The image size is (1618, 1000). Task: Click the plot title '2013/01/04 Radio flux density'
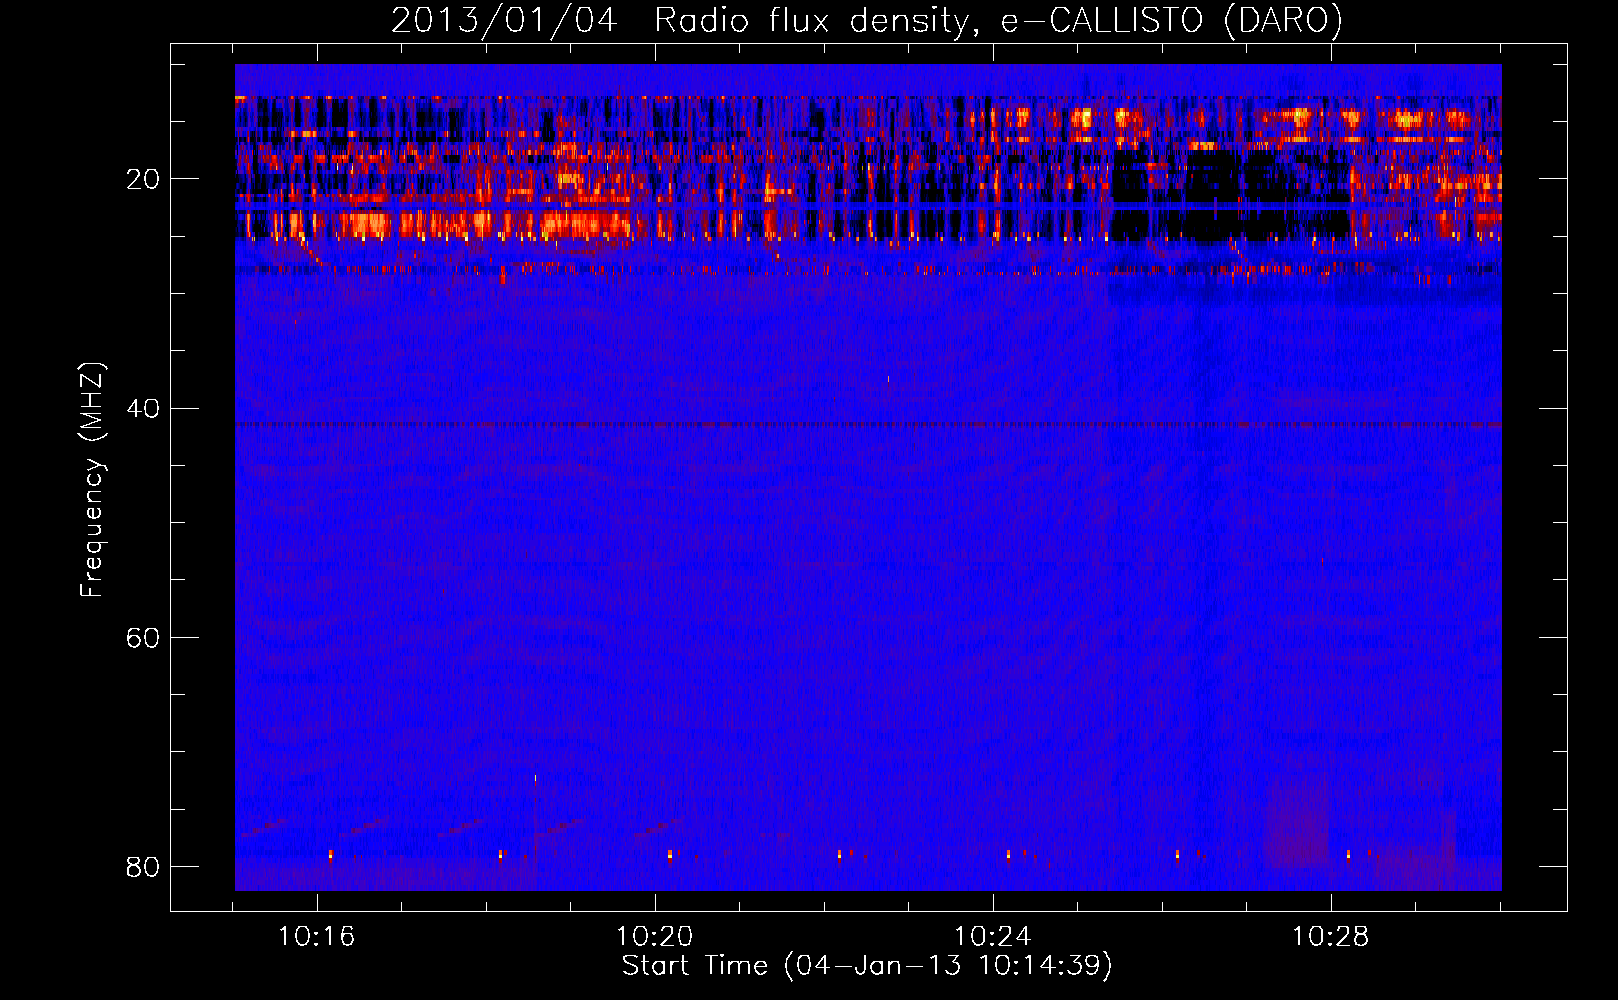point(866,20)
